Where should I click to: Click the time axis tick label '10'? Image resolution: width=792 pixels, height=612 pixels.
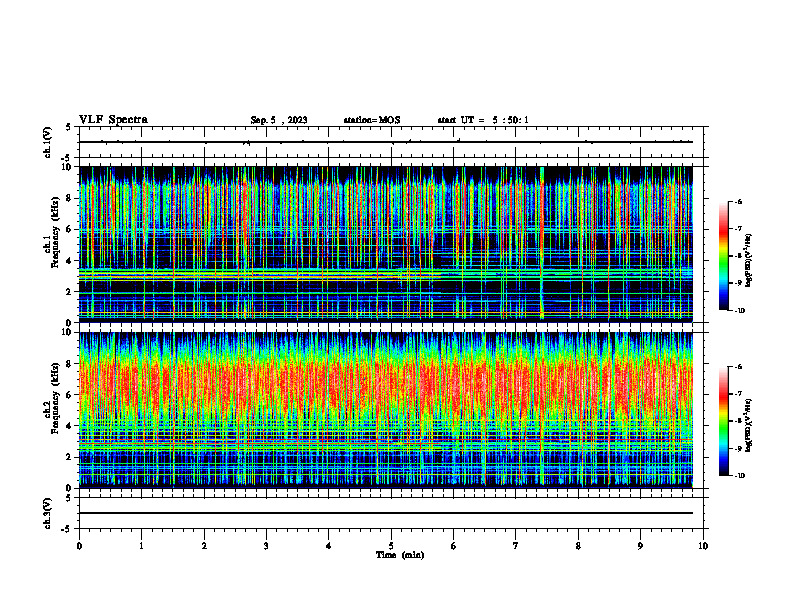coord(703,546)
